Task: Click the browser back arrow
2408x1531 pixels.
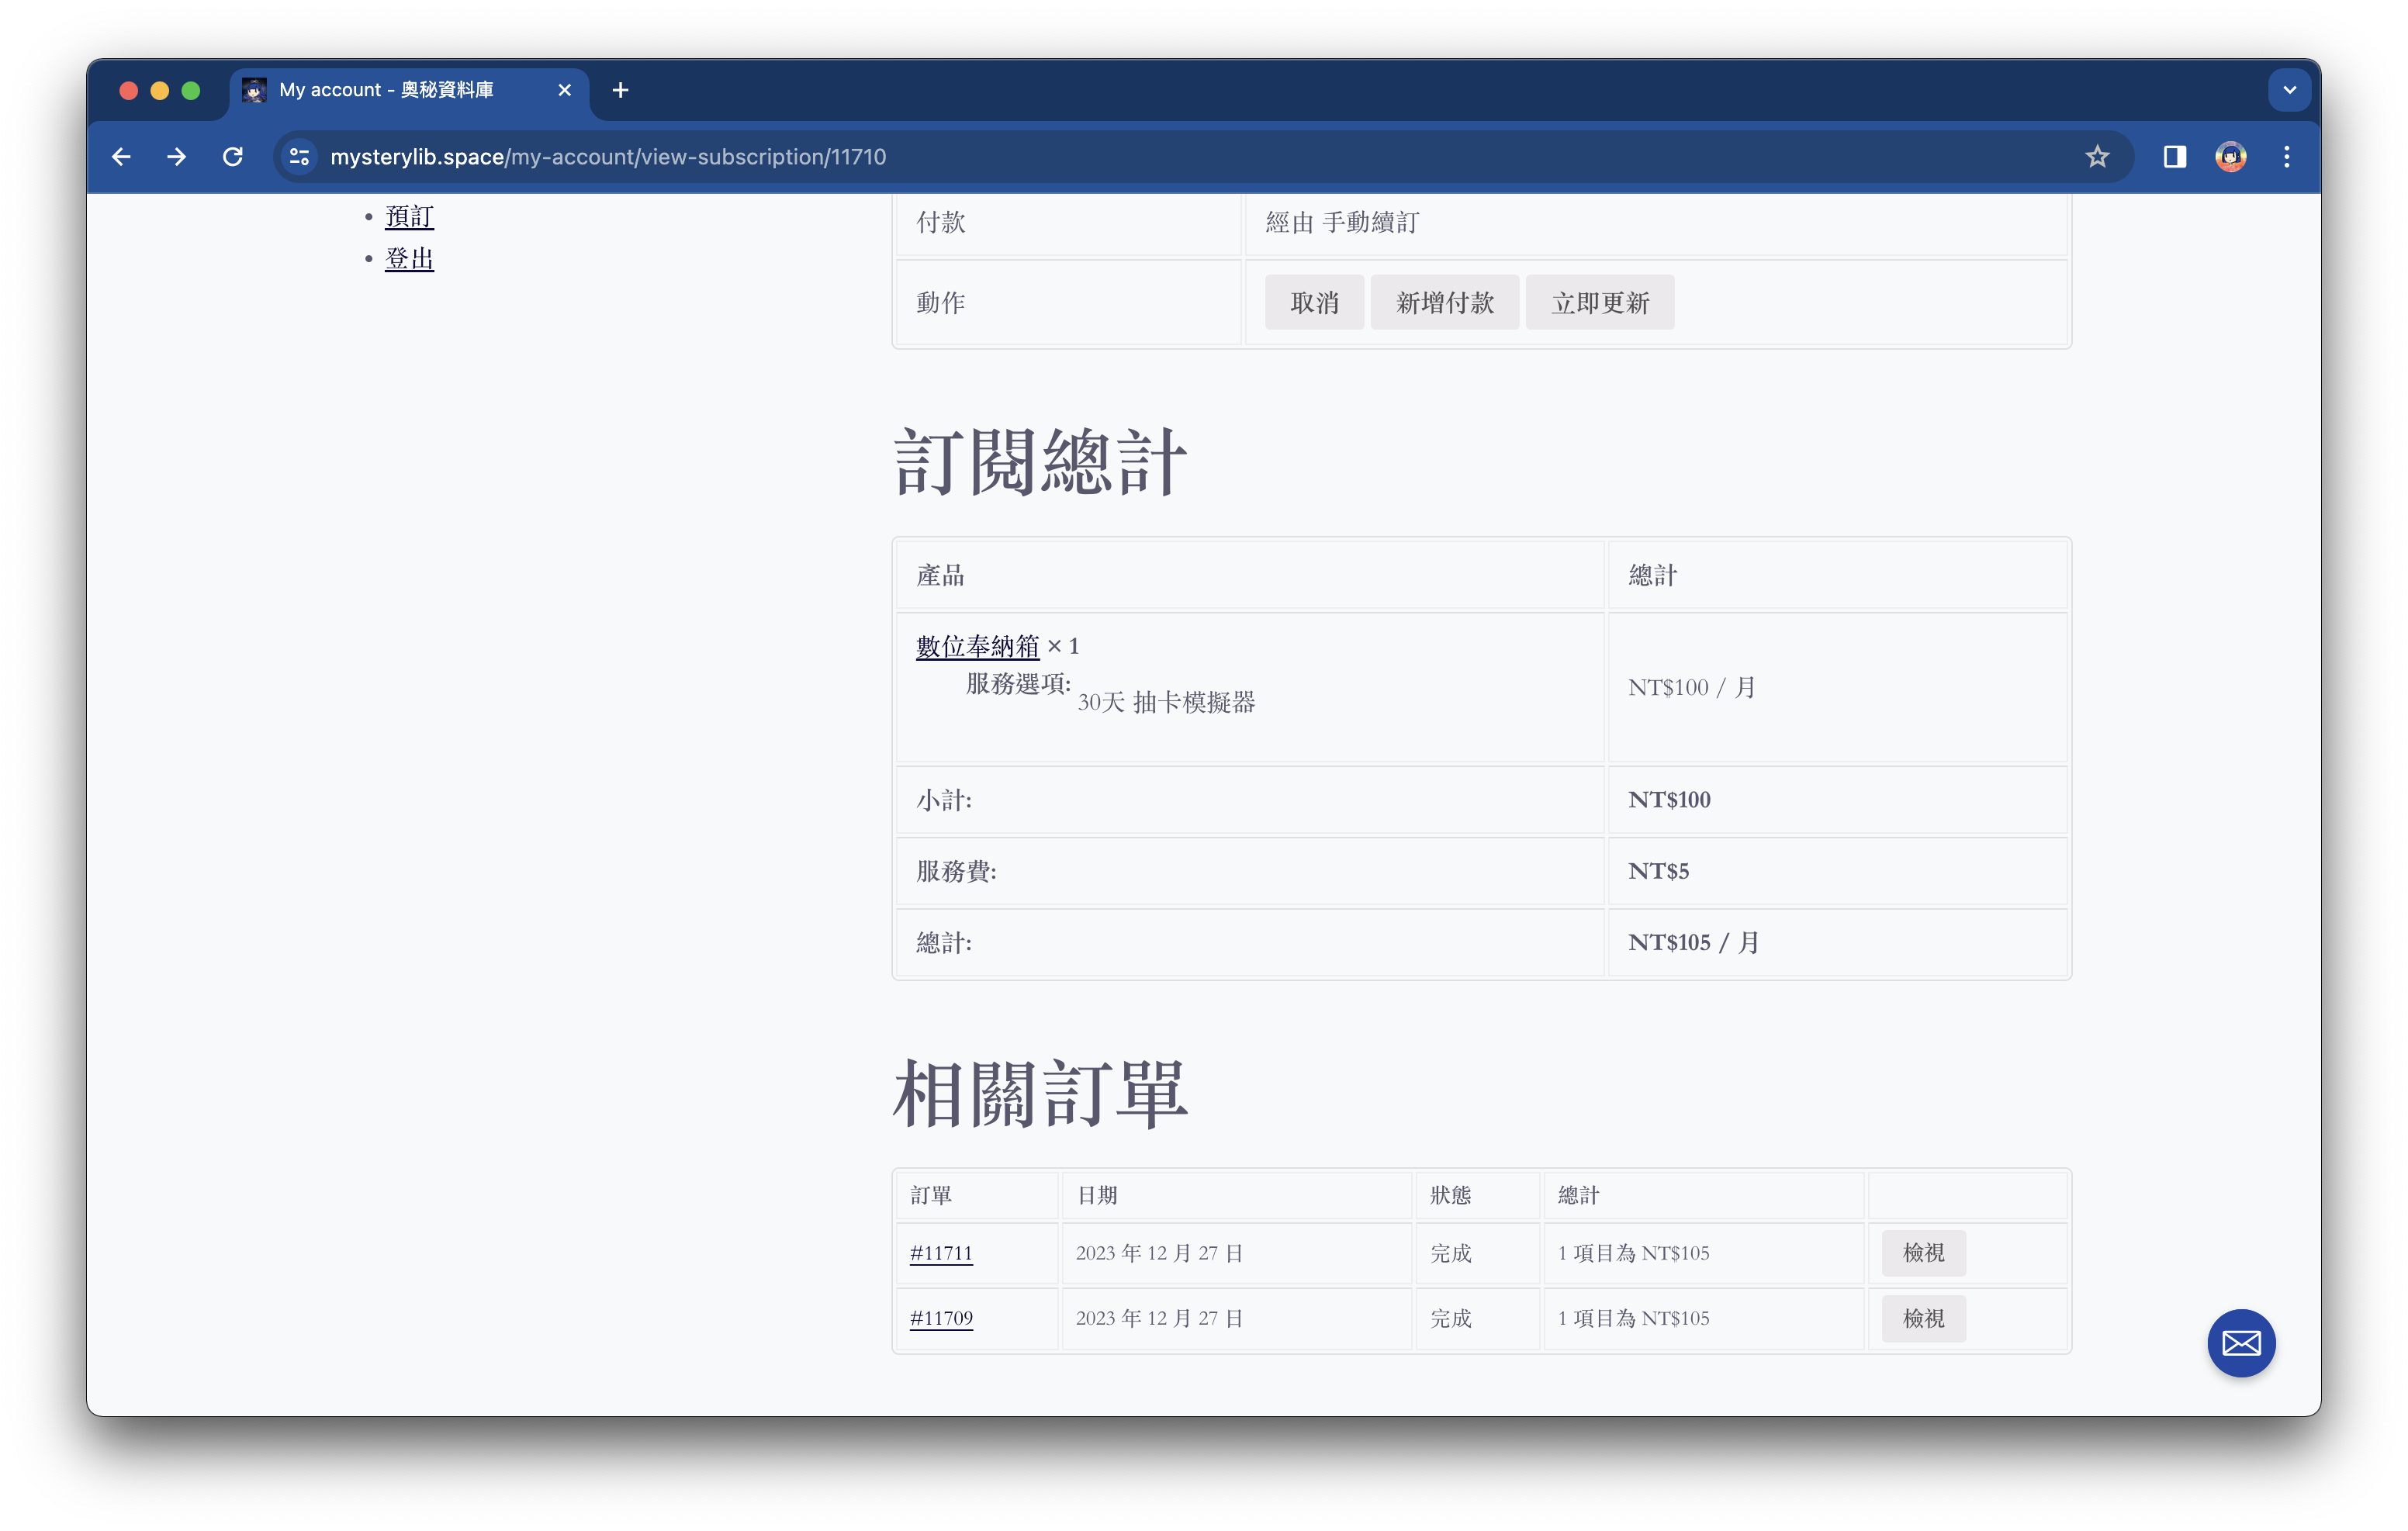Action: (121, 157)
